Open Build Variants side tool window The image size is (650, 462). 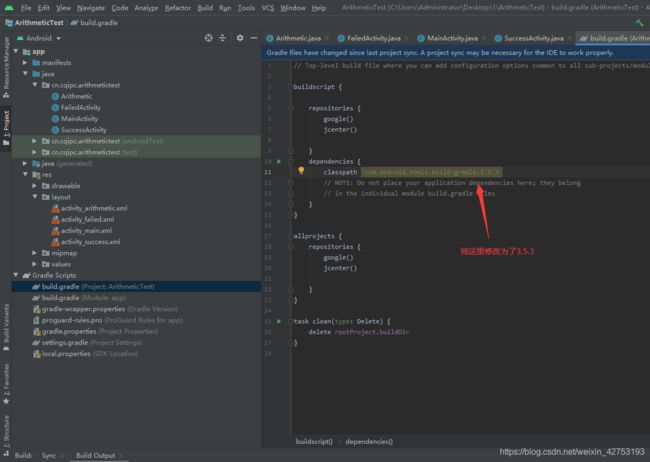tap(6, 328)
